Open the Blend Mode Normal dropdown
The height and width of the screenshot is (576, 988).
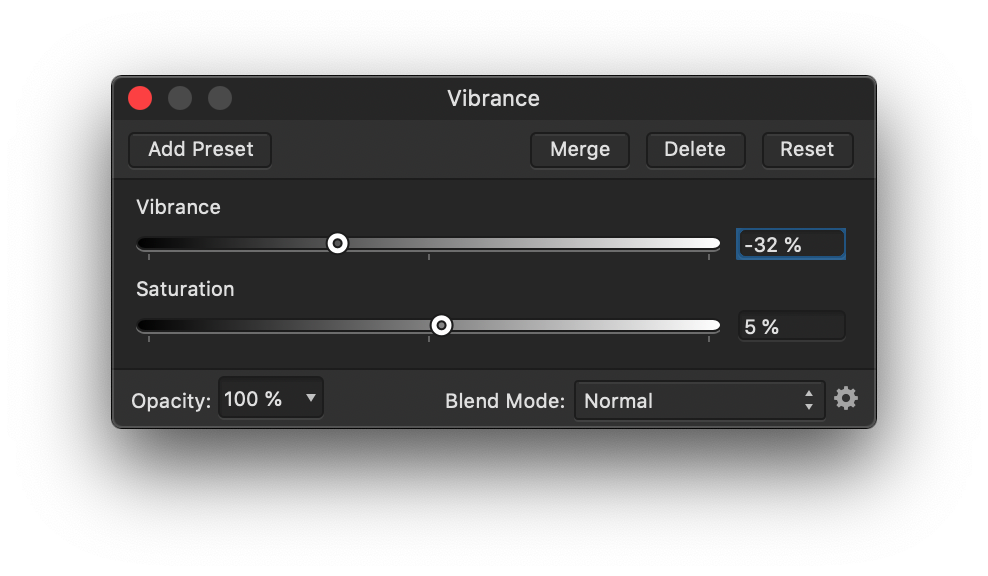[690, 401]
